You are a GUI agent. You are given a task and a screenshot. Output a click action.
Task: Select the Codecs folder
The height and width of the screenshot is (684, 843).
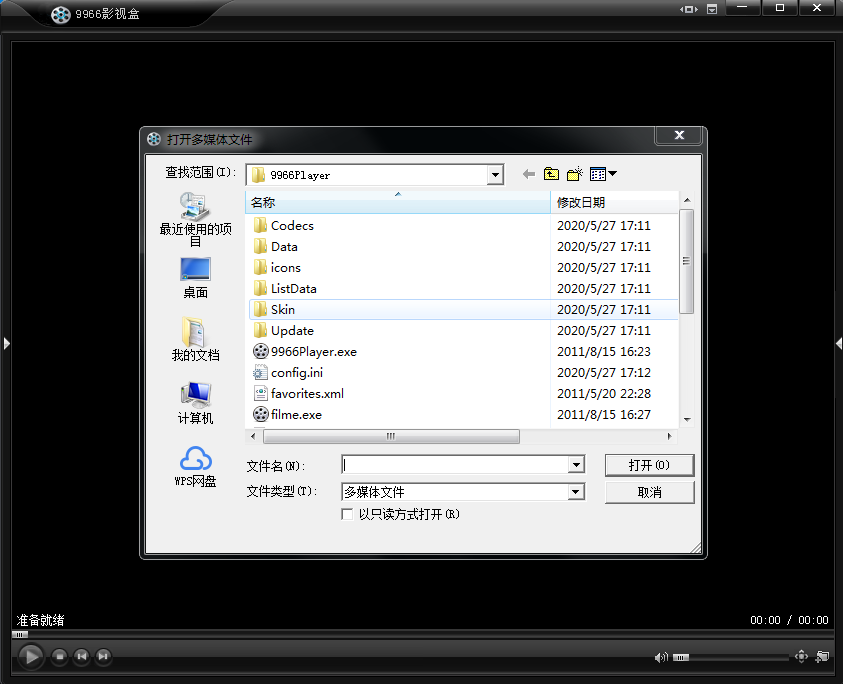(292, 225)
